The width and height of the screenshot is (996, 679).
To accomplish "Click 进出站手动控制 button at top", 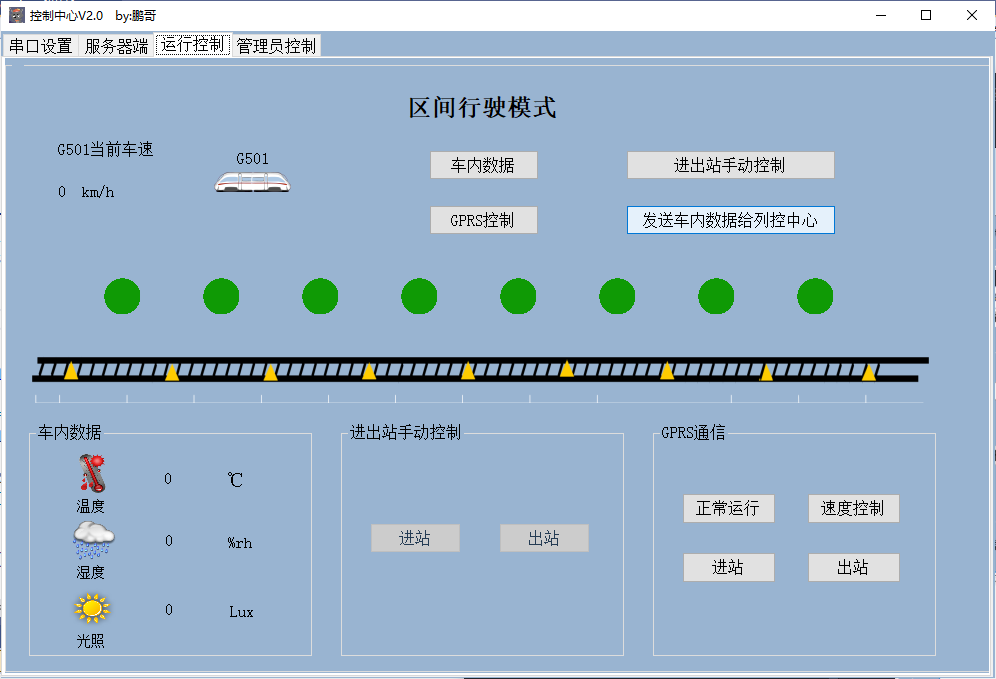I will point(730,165).
